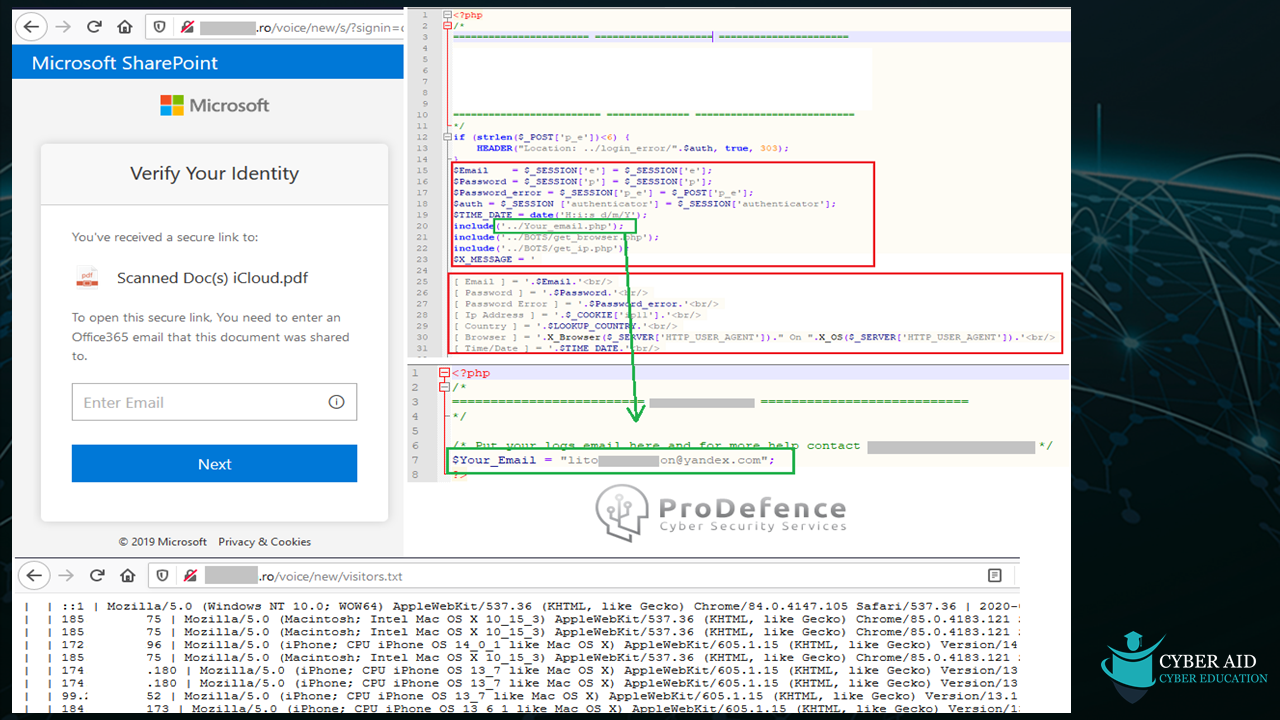
Task: Click visitors log row with Windows NT 10.0
Action: click(x=520, y=606)
